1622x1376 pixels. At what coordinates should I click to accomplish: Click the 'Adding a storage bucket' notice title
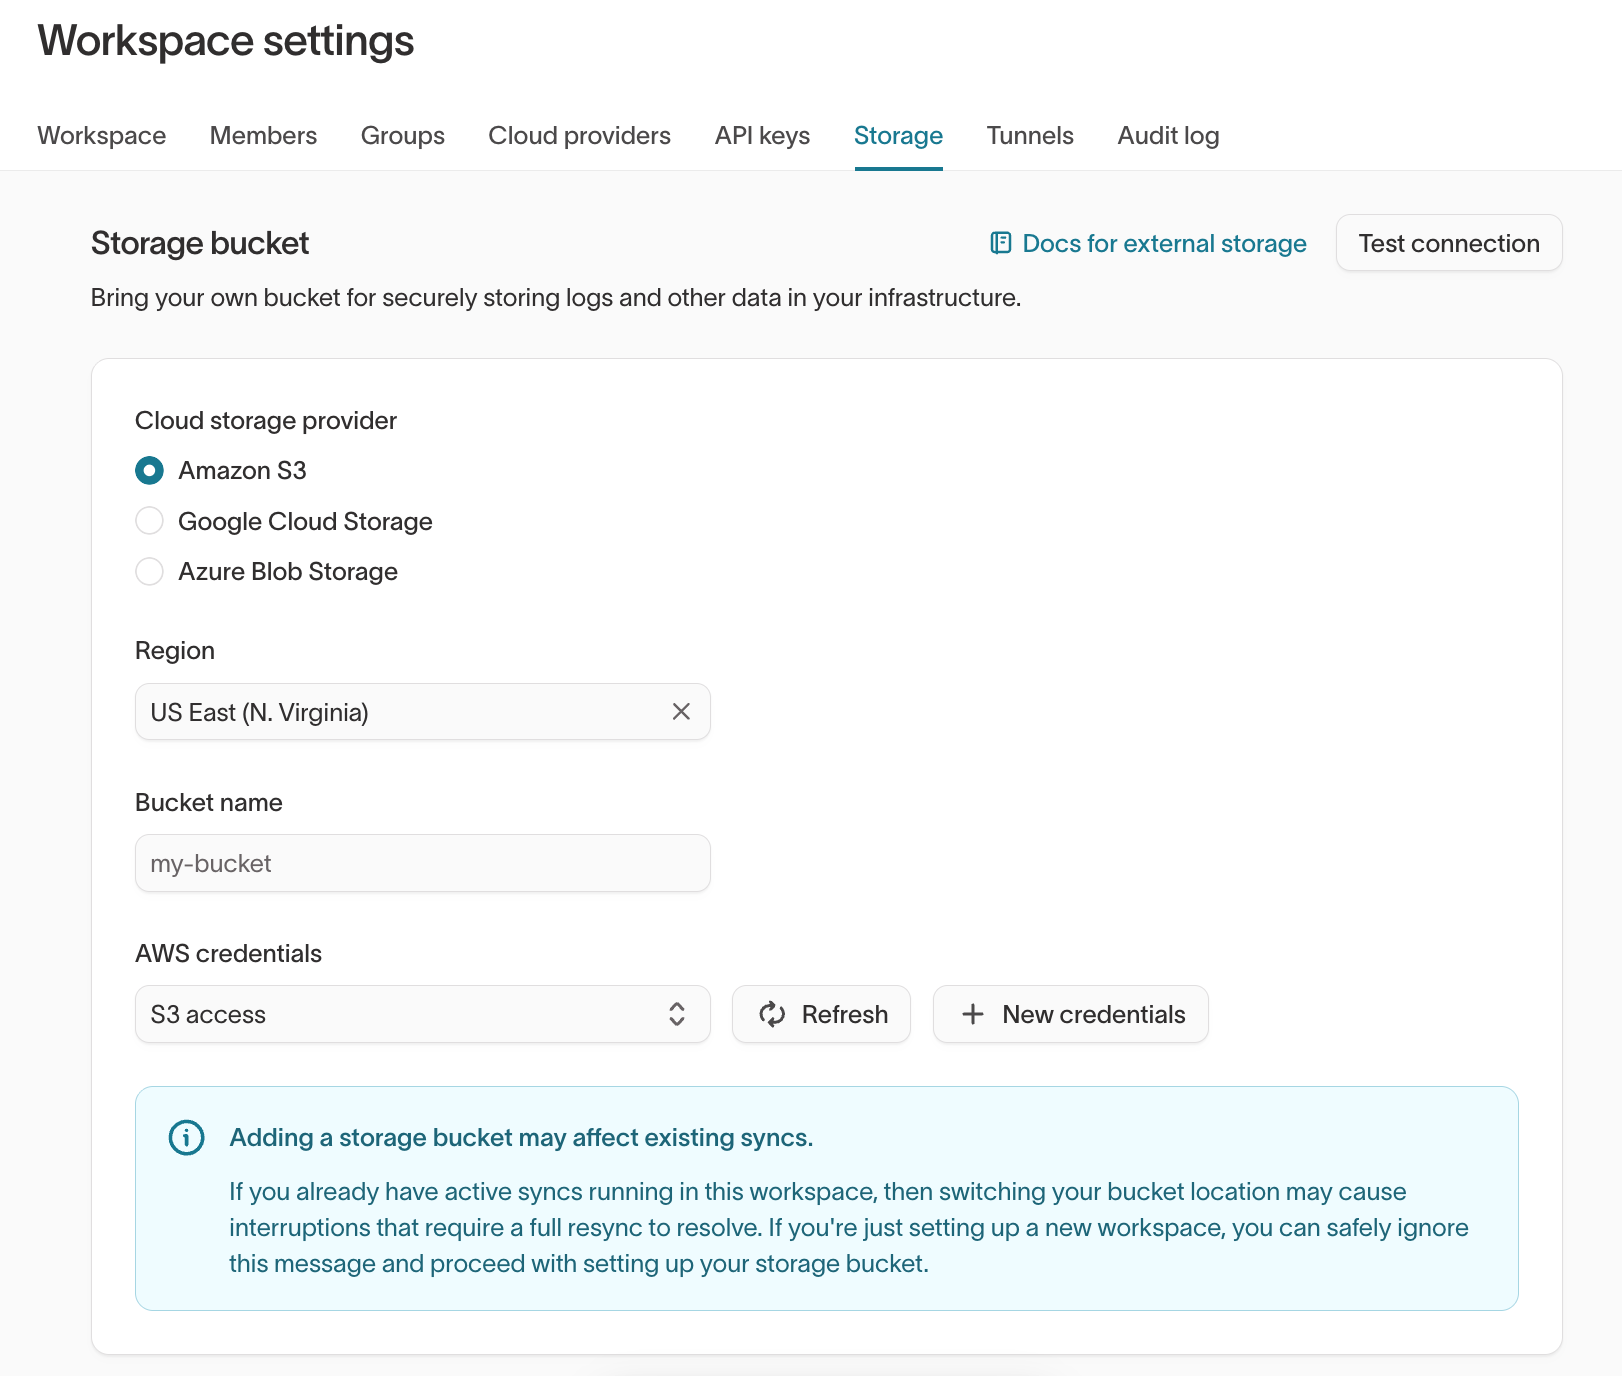tap(521, 1138)
